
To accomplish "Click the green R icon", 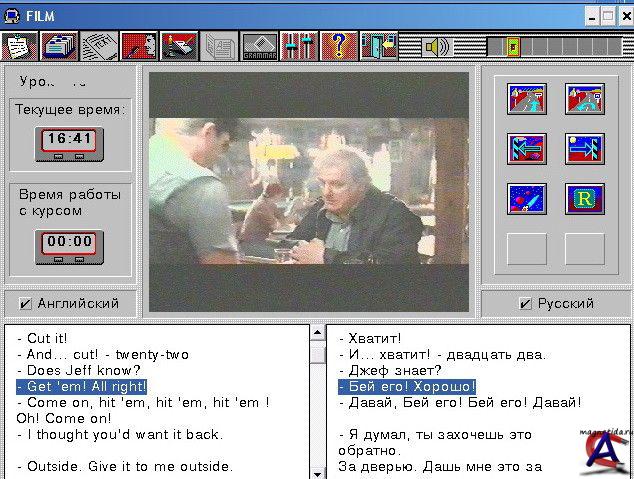I will 584,199.
